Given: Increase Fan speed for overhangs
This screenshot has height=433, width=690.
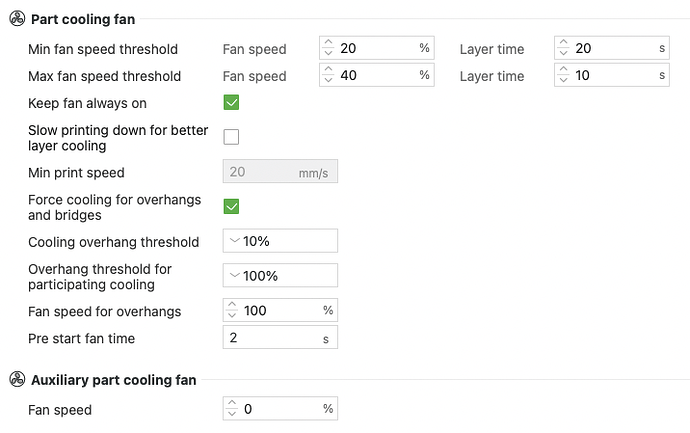Looking at the screenshot, I should click(232, 305).
